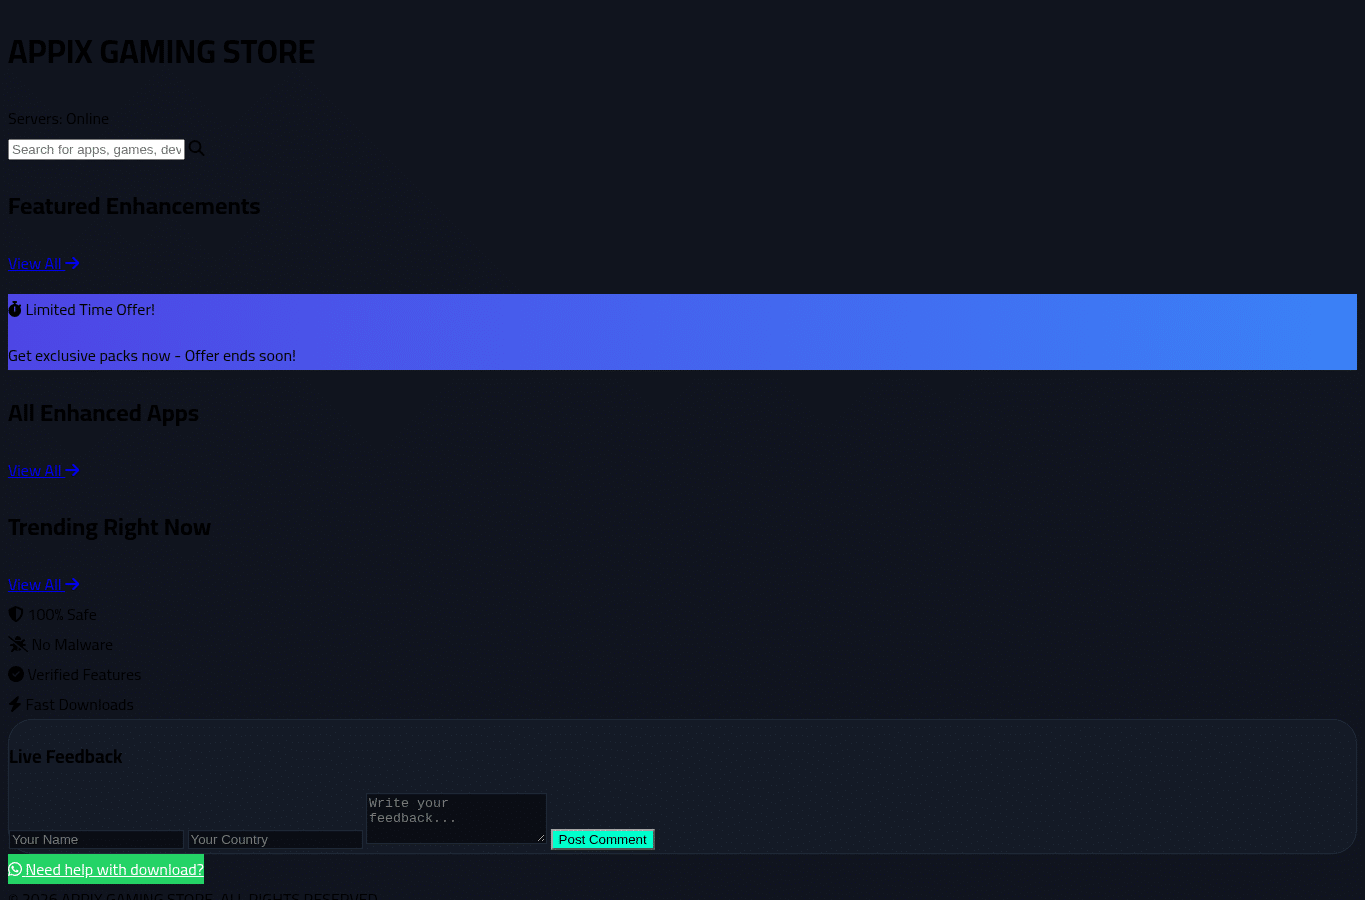The height and width of the screenshot is (900, 1365).
Task: Select the Your Country input box
Action: point(275,840)
